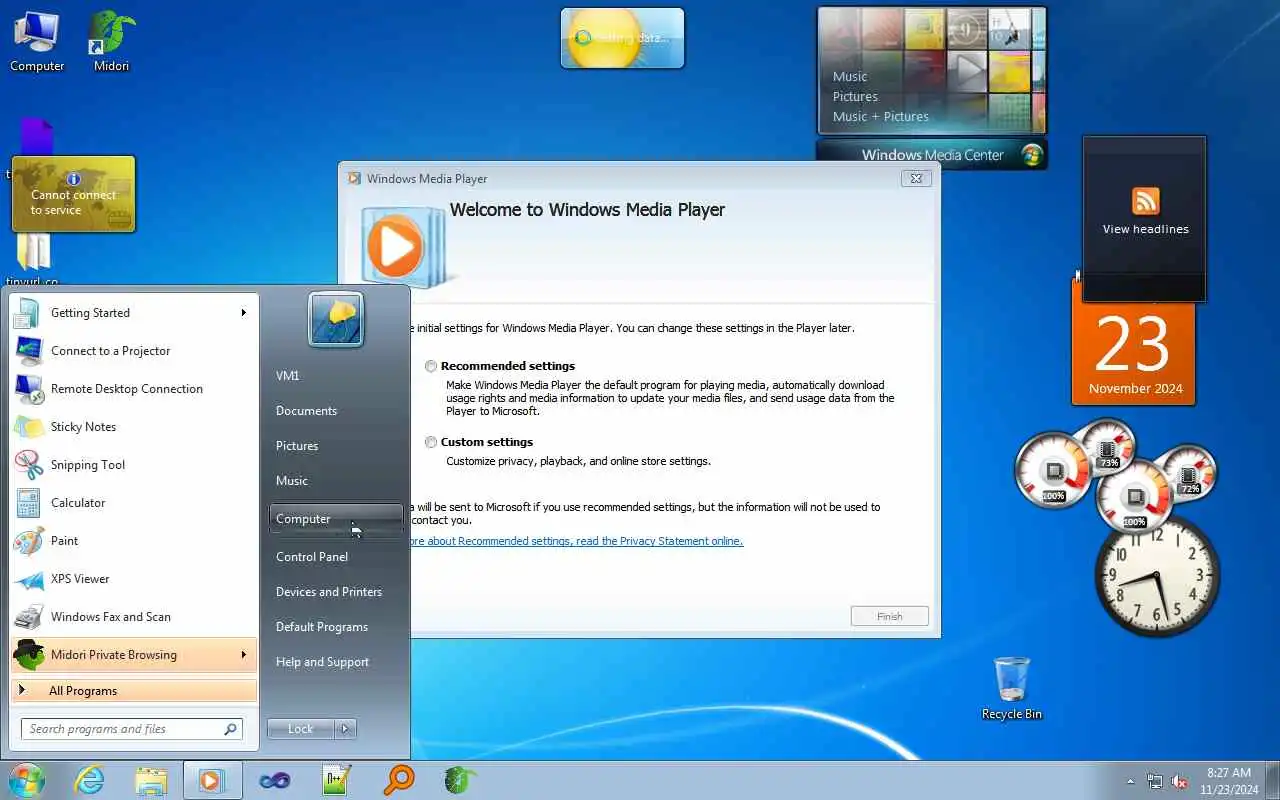Open Paint from the Start menu
This screenshot has height=800, width=1280.
tap(133, 541)
